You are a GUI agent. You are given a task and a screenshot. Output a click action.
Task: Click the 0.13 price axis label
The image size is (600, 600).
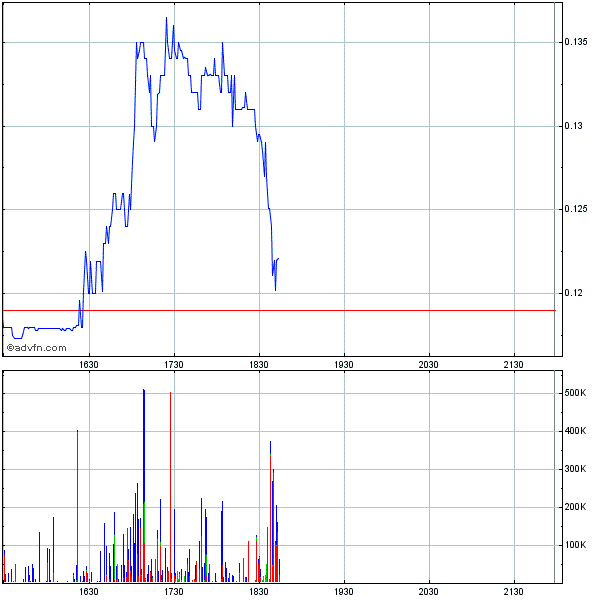[573, 126]
